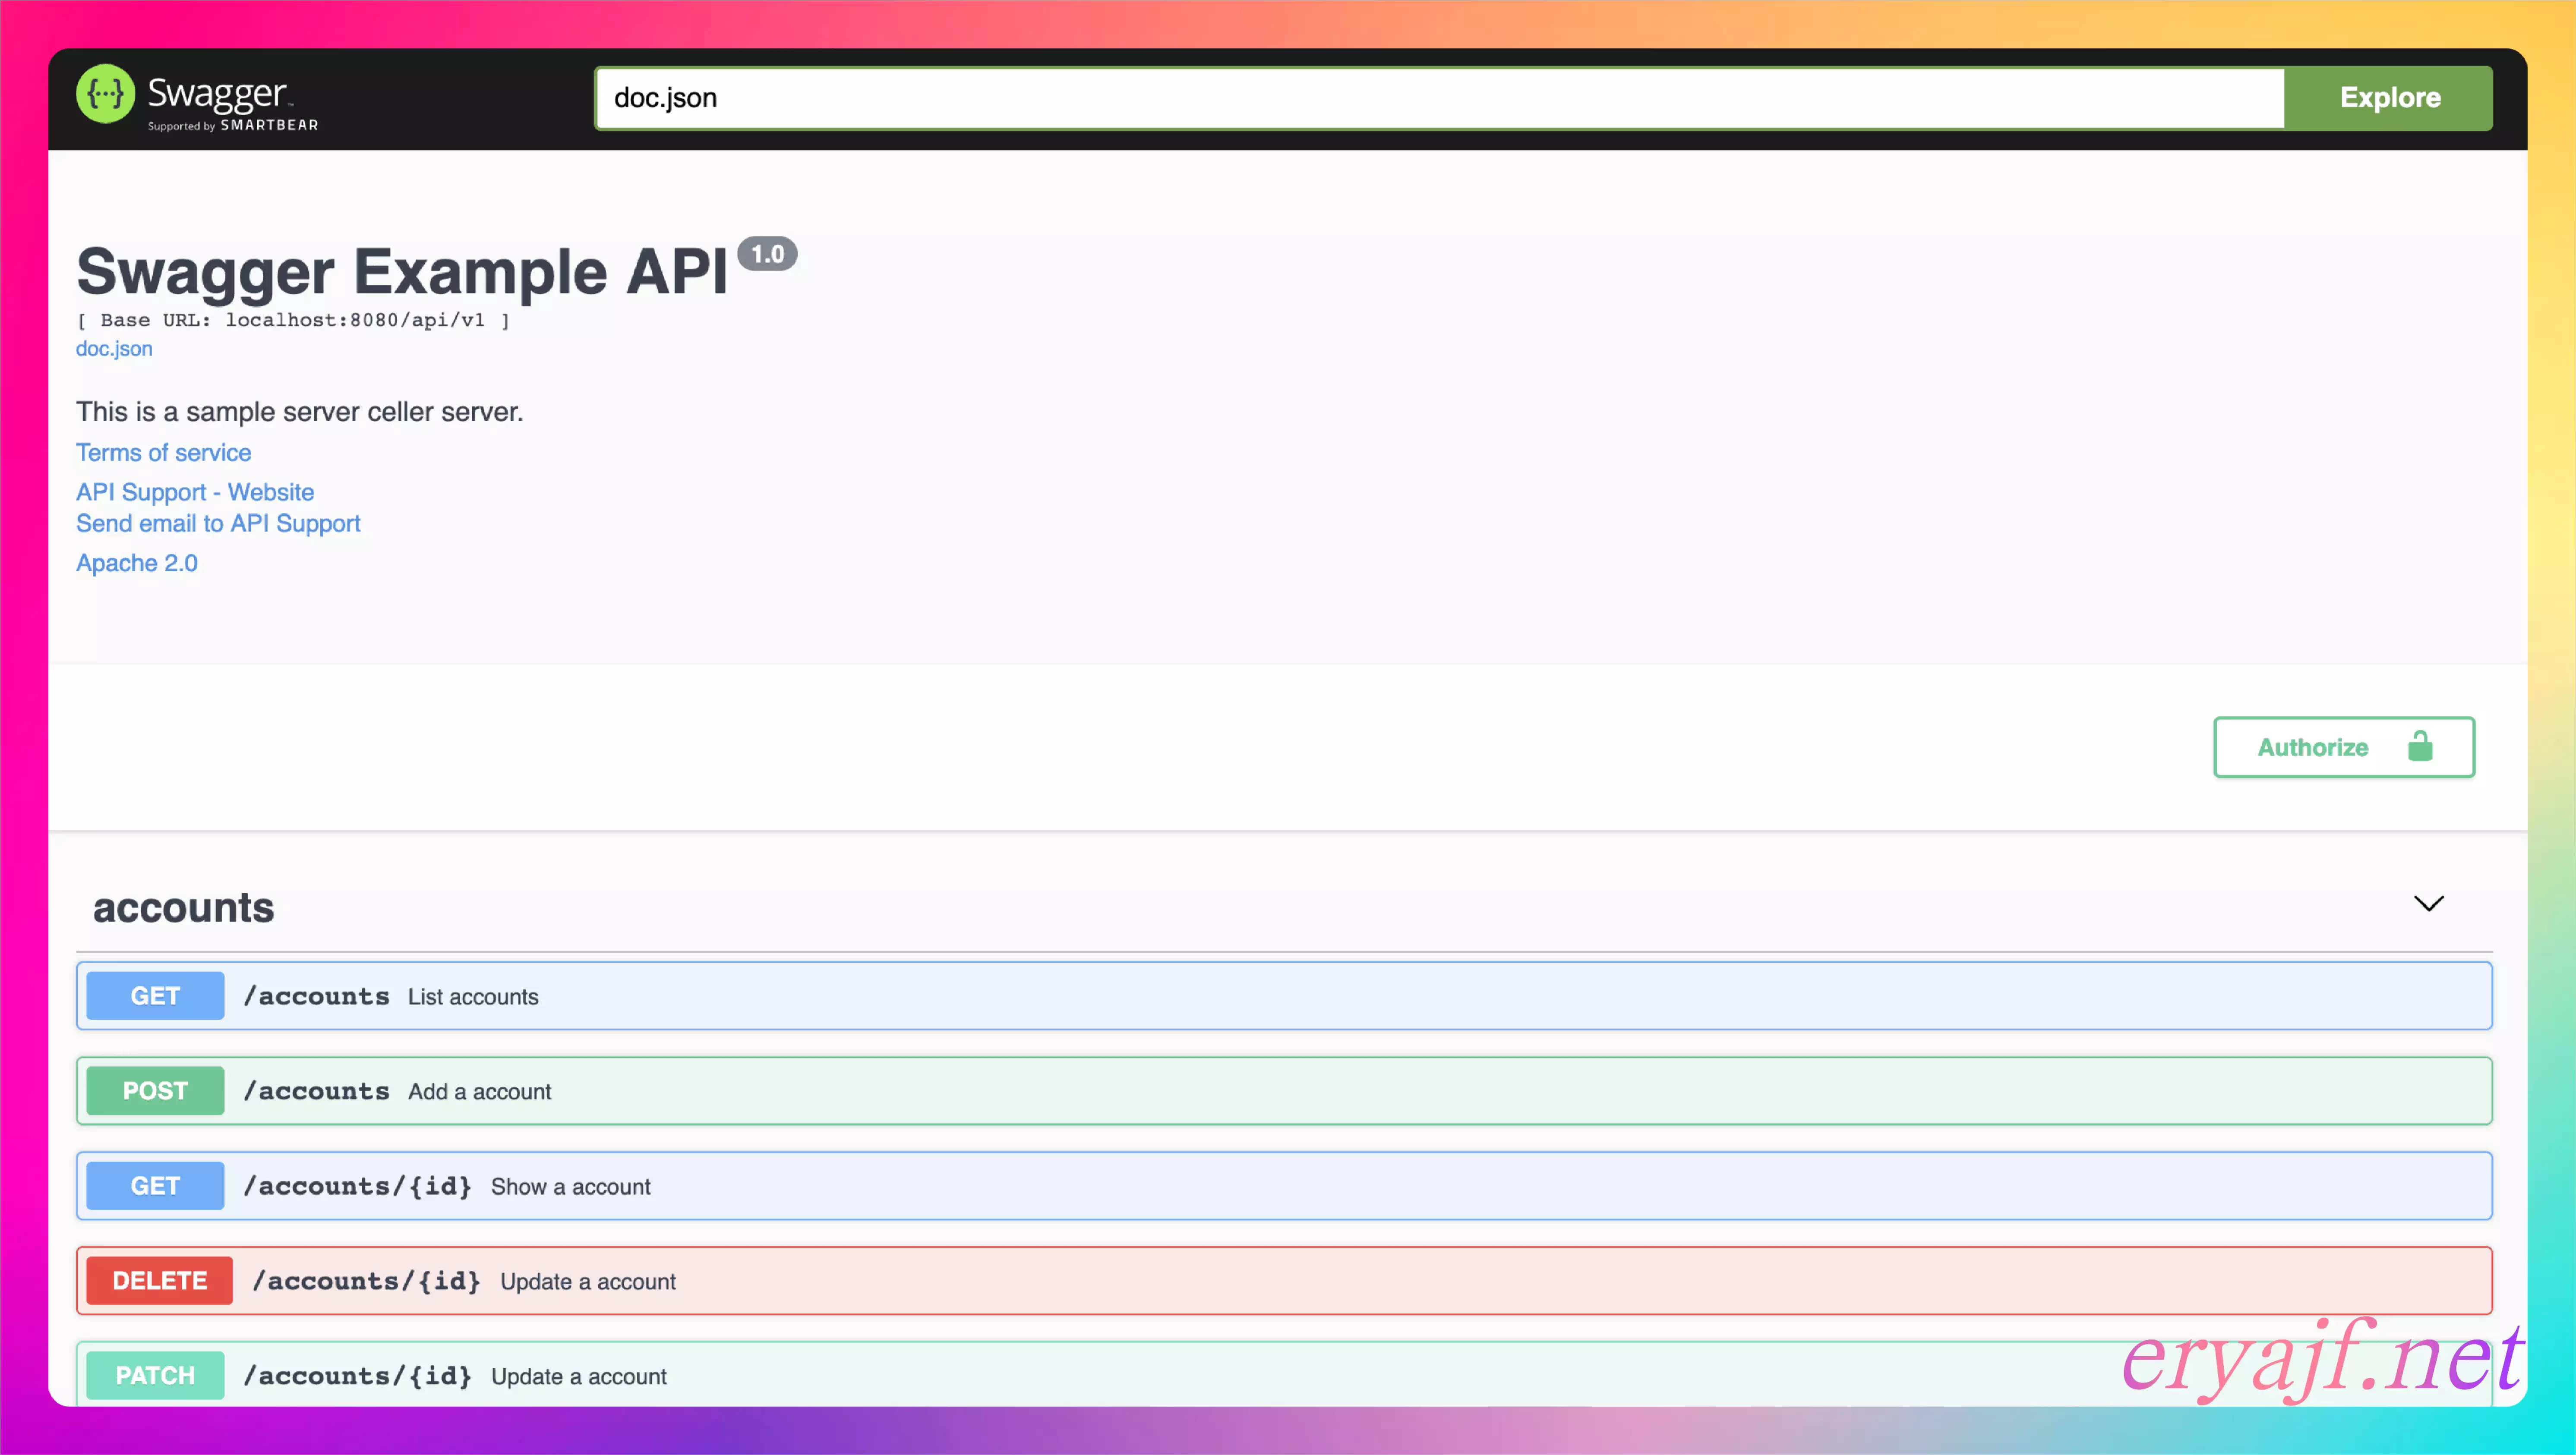Expand the GET /accounts/{id} Show a account operation
The width and height of the screenshot is (2576, 1455).
click(x=1284, y=1186)
